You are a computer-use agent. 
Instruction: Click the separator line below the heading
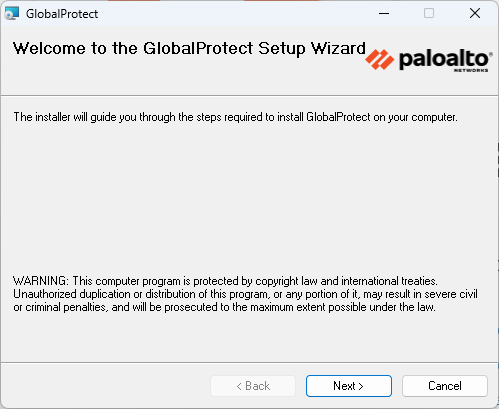pyautogui.click(x=249, y=95)
